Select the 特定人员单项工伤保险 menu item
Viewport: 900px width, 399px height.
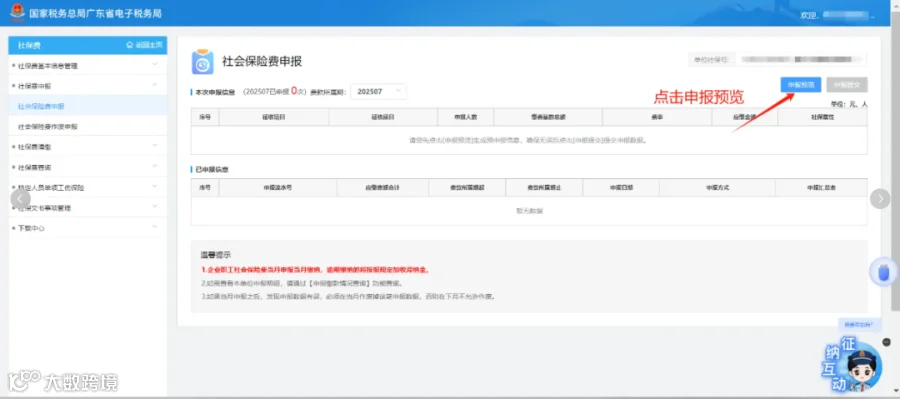click(x=88, y=187)
